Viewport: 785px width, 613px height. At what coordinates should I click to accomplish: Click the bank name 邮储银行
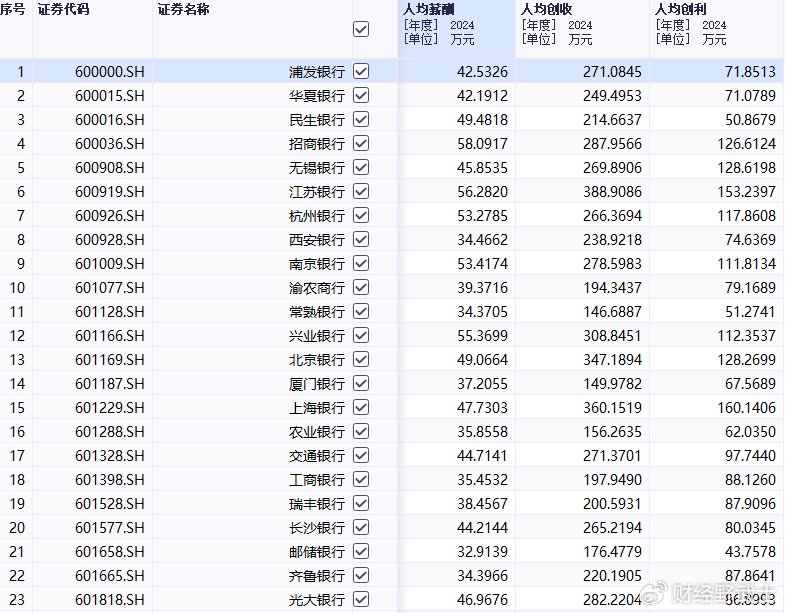[x=317, y=552]
